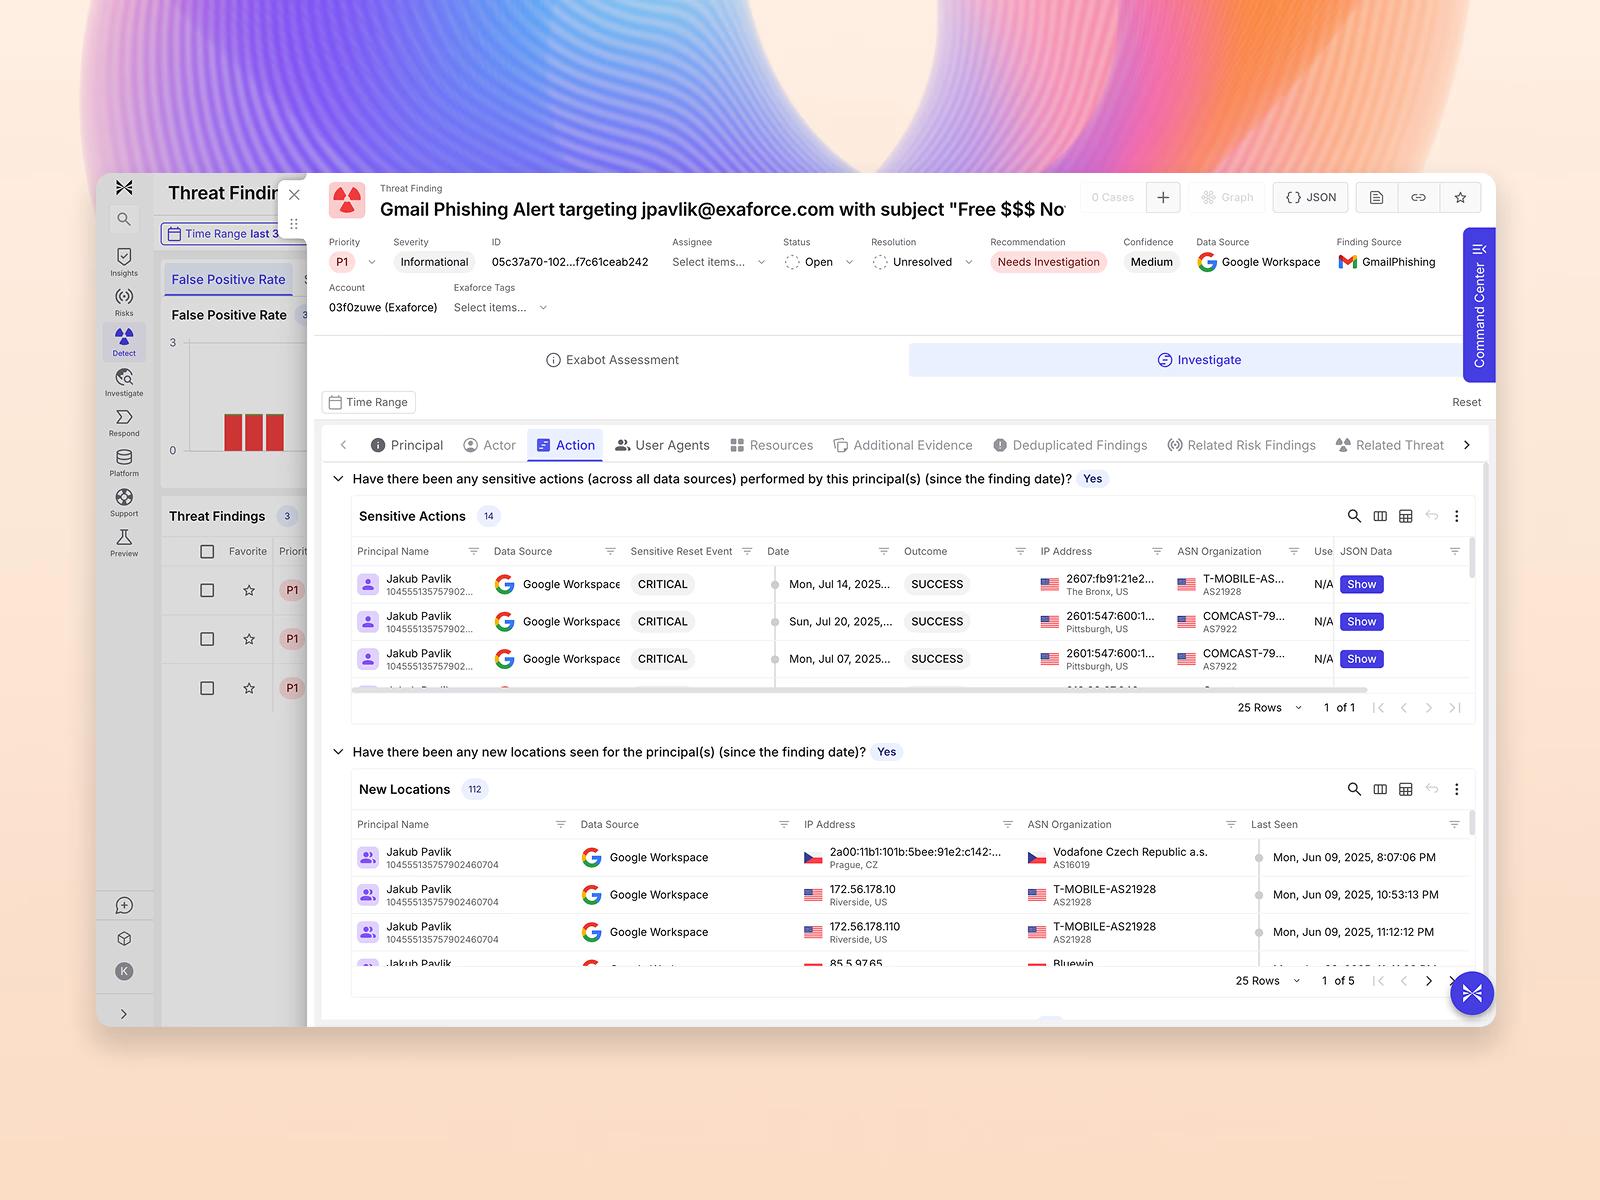Open the Platform sidebar icon
Image resolution: width=1600 pixels, height=1200 pixels.
(x=124, y=462)
